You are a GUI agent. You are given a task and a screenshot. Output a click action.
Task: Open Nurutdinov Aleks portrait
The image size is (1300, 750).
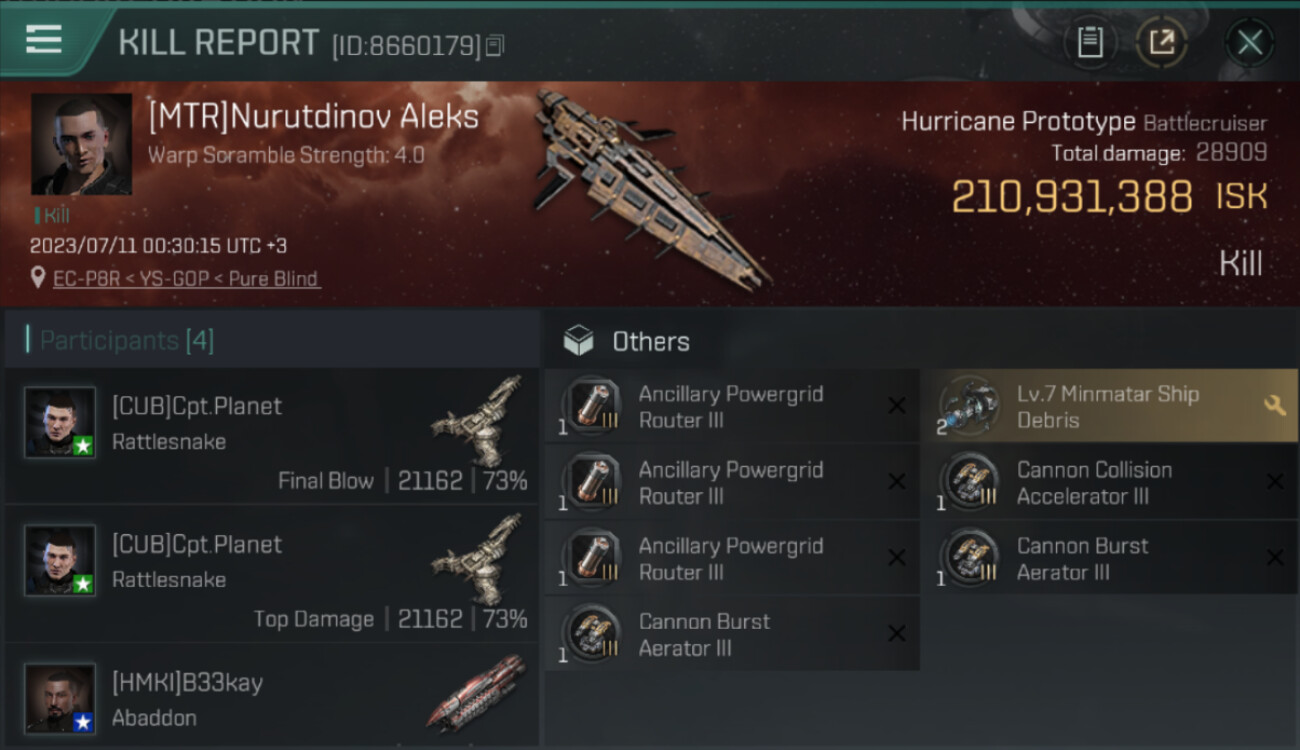(82, 144)
